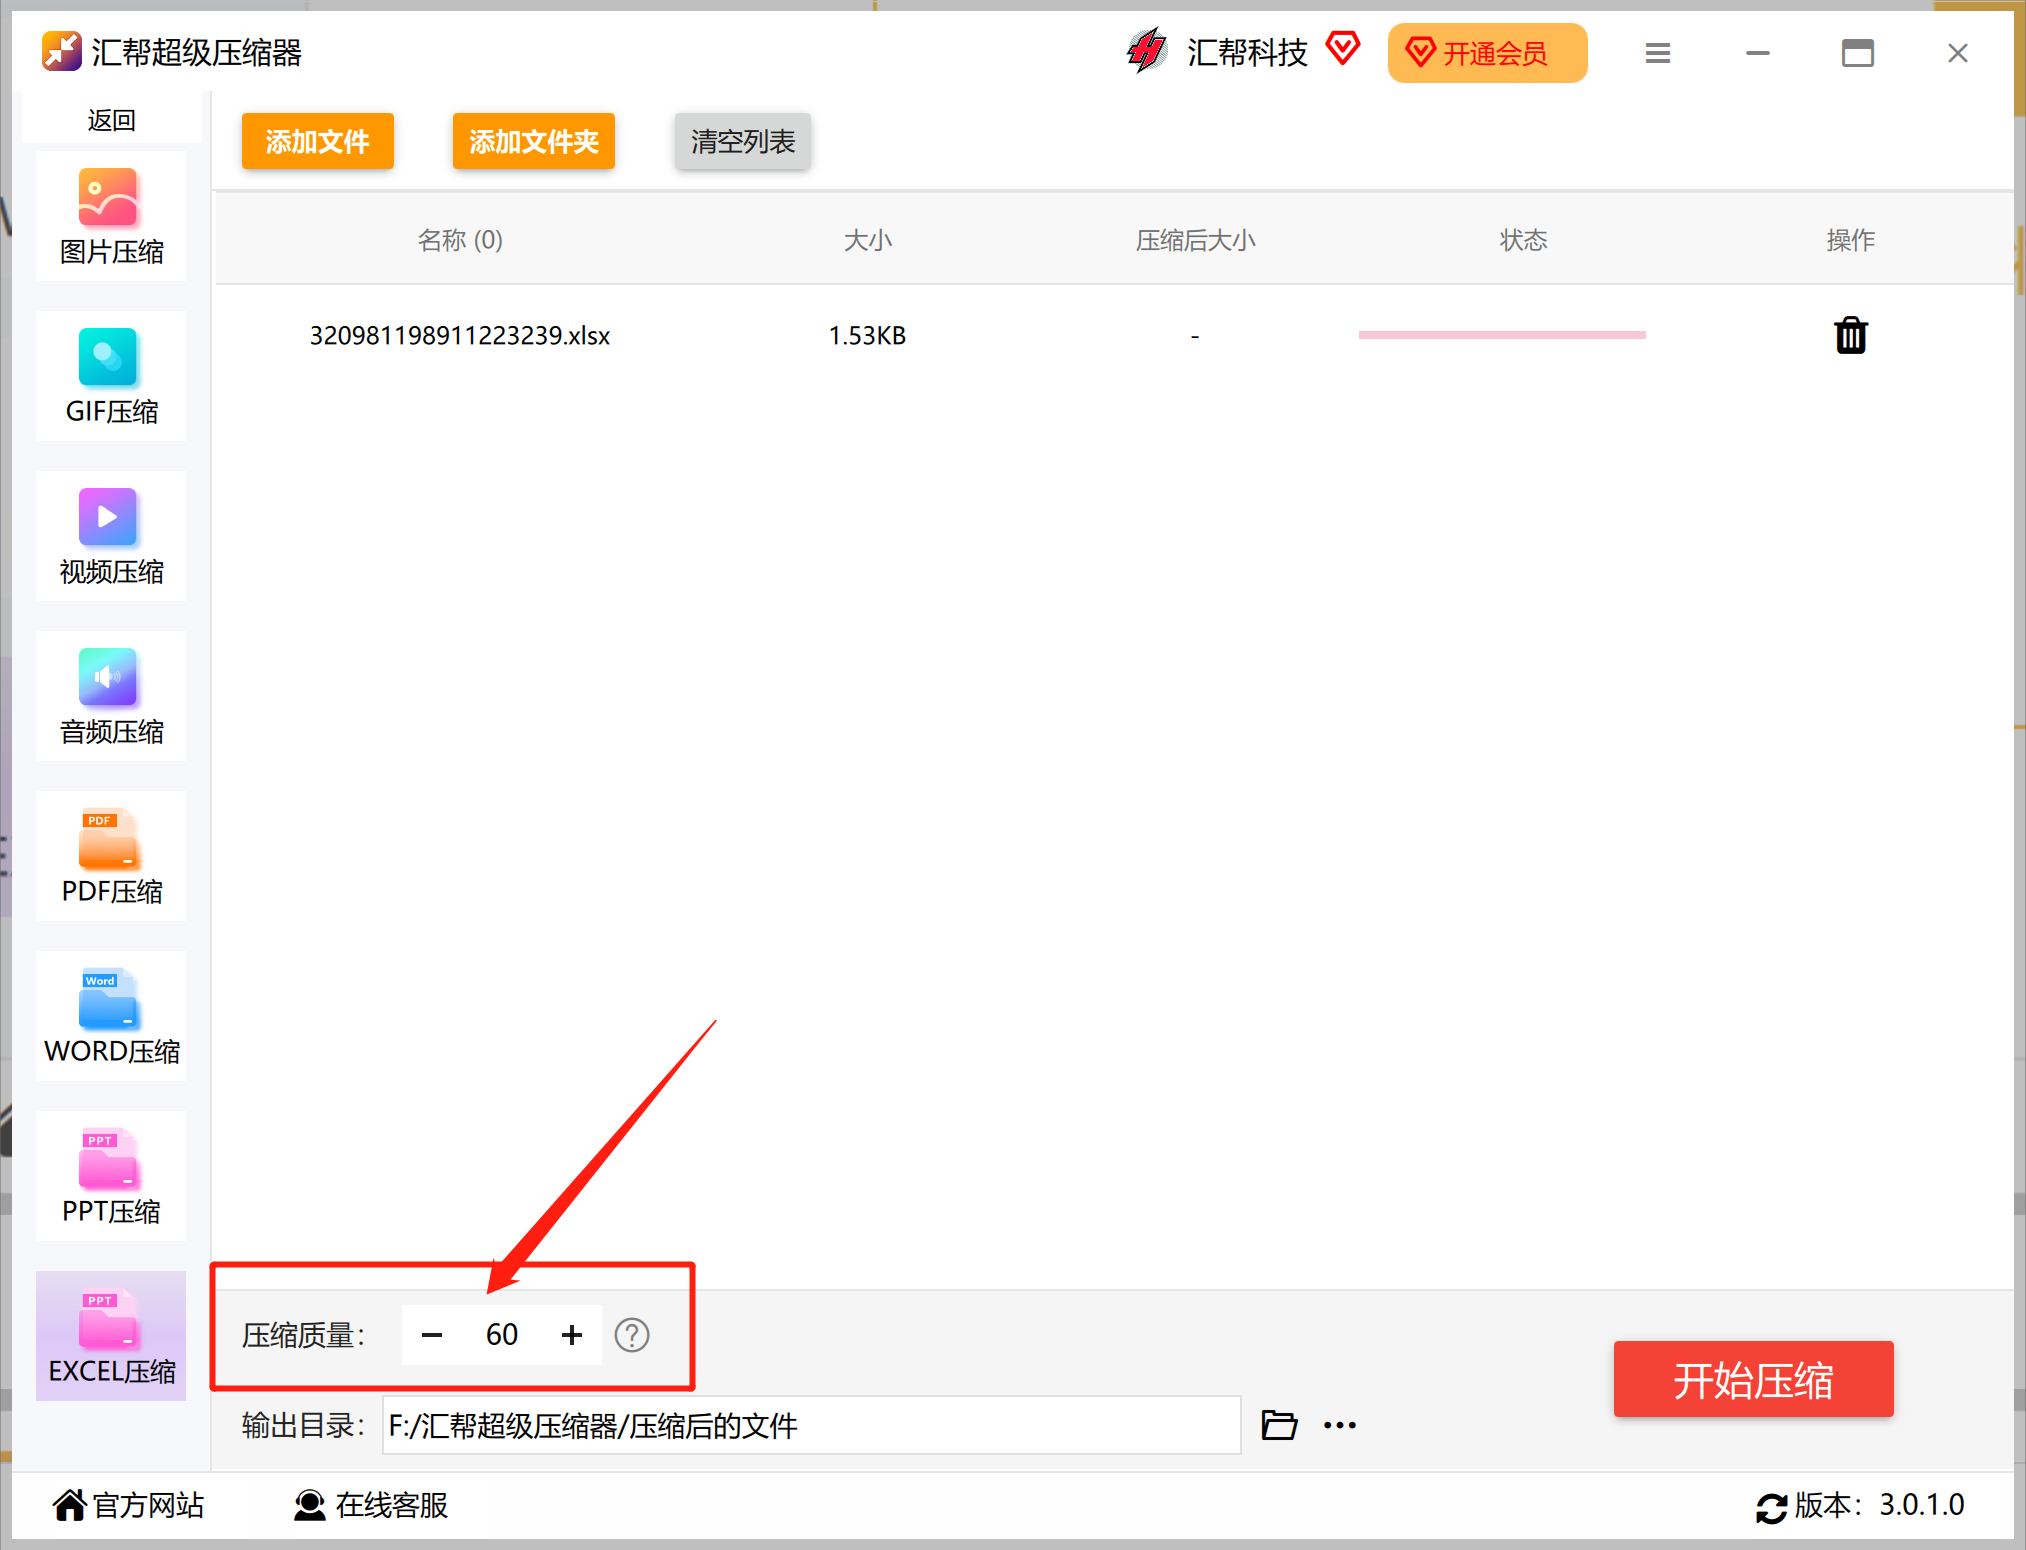Open the 在线客服 online support link
2026x1550 pixels.
[x=371, y=1505]
